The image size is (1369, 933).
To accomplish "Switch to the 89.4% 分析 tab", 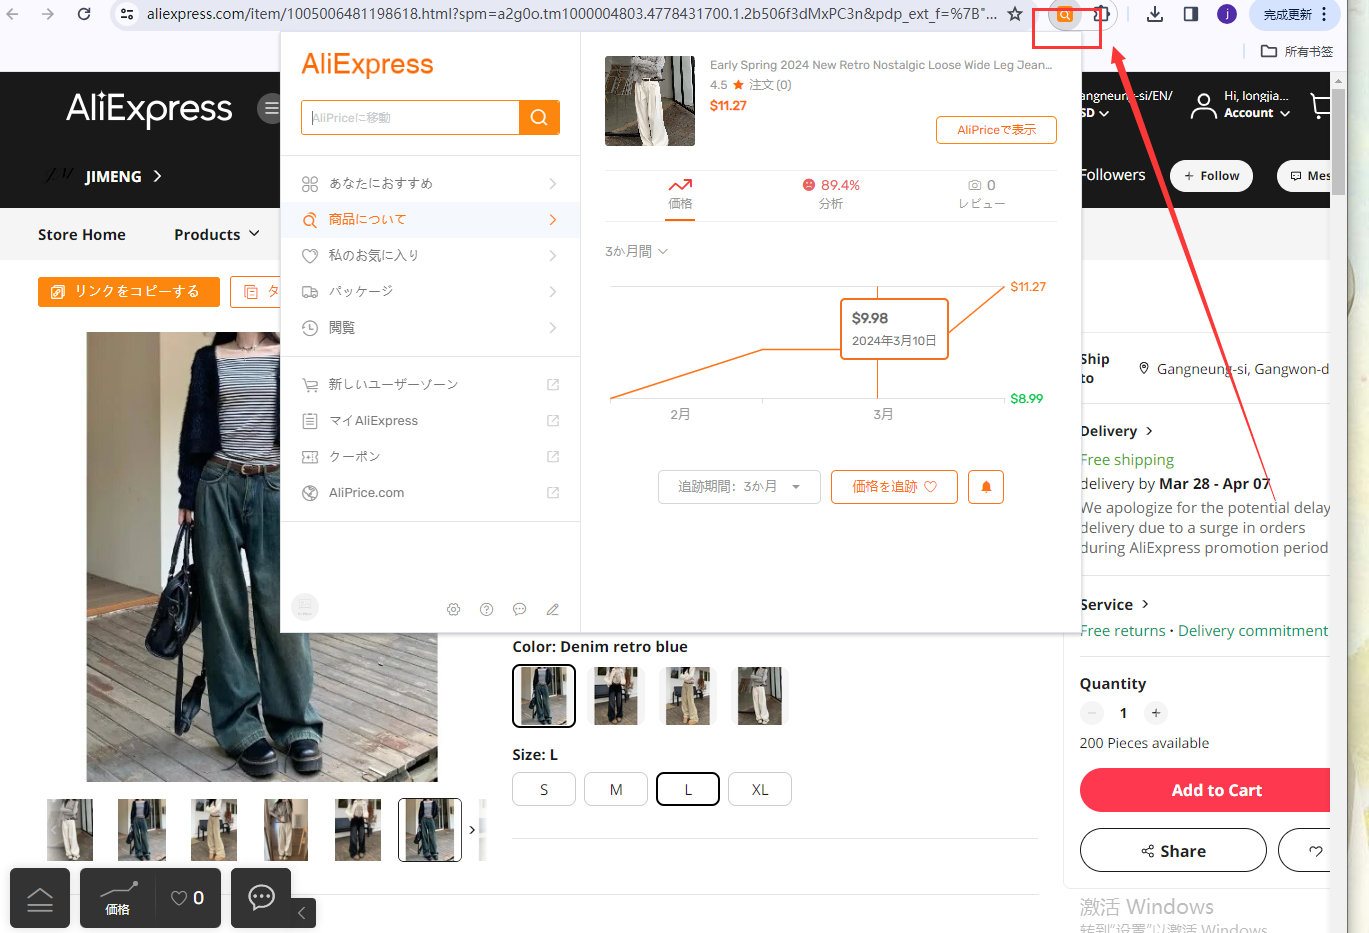I will pos(831,194).
